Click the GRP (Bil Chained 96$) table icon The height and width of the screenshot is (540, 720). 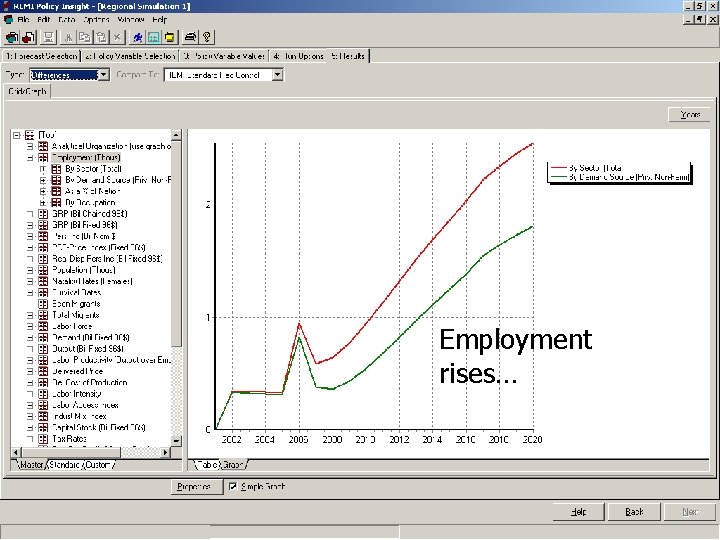point(43,214)
